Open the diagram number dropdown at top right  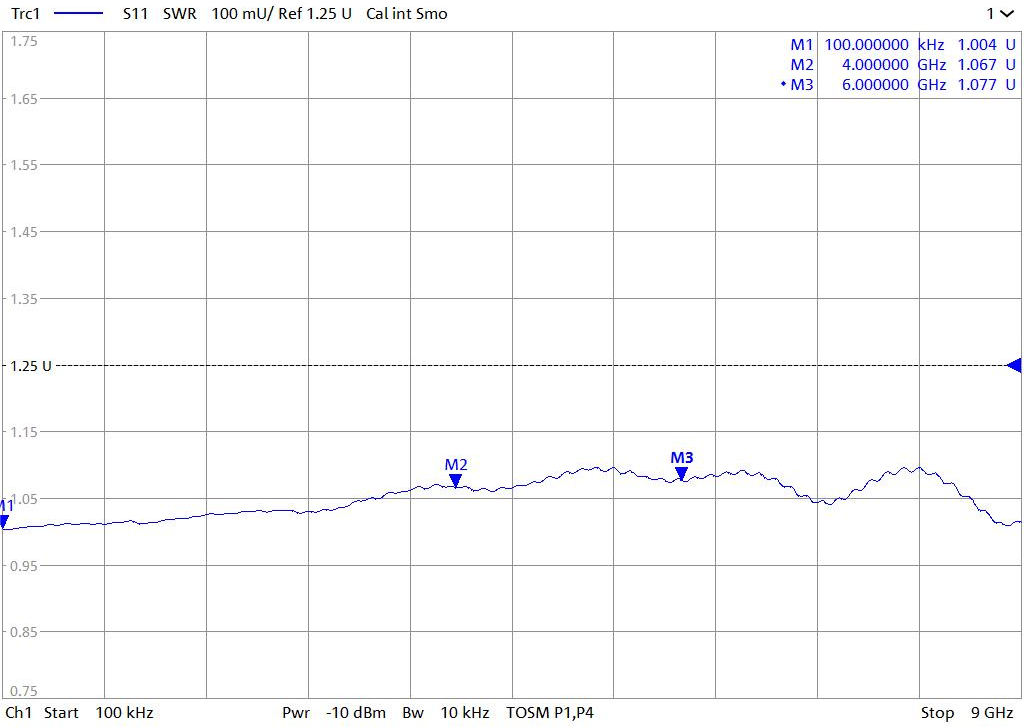(x=998, y=14)
